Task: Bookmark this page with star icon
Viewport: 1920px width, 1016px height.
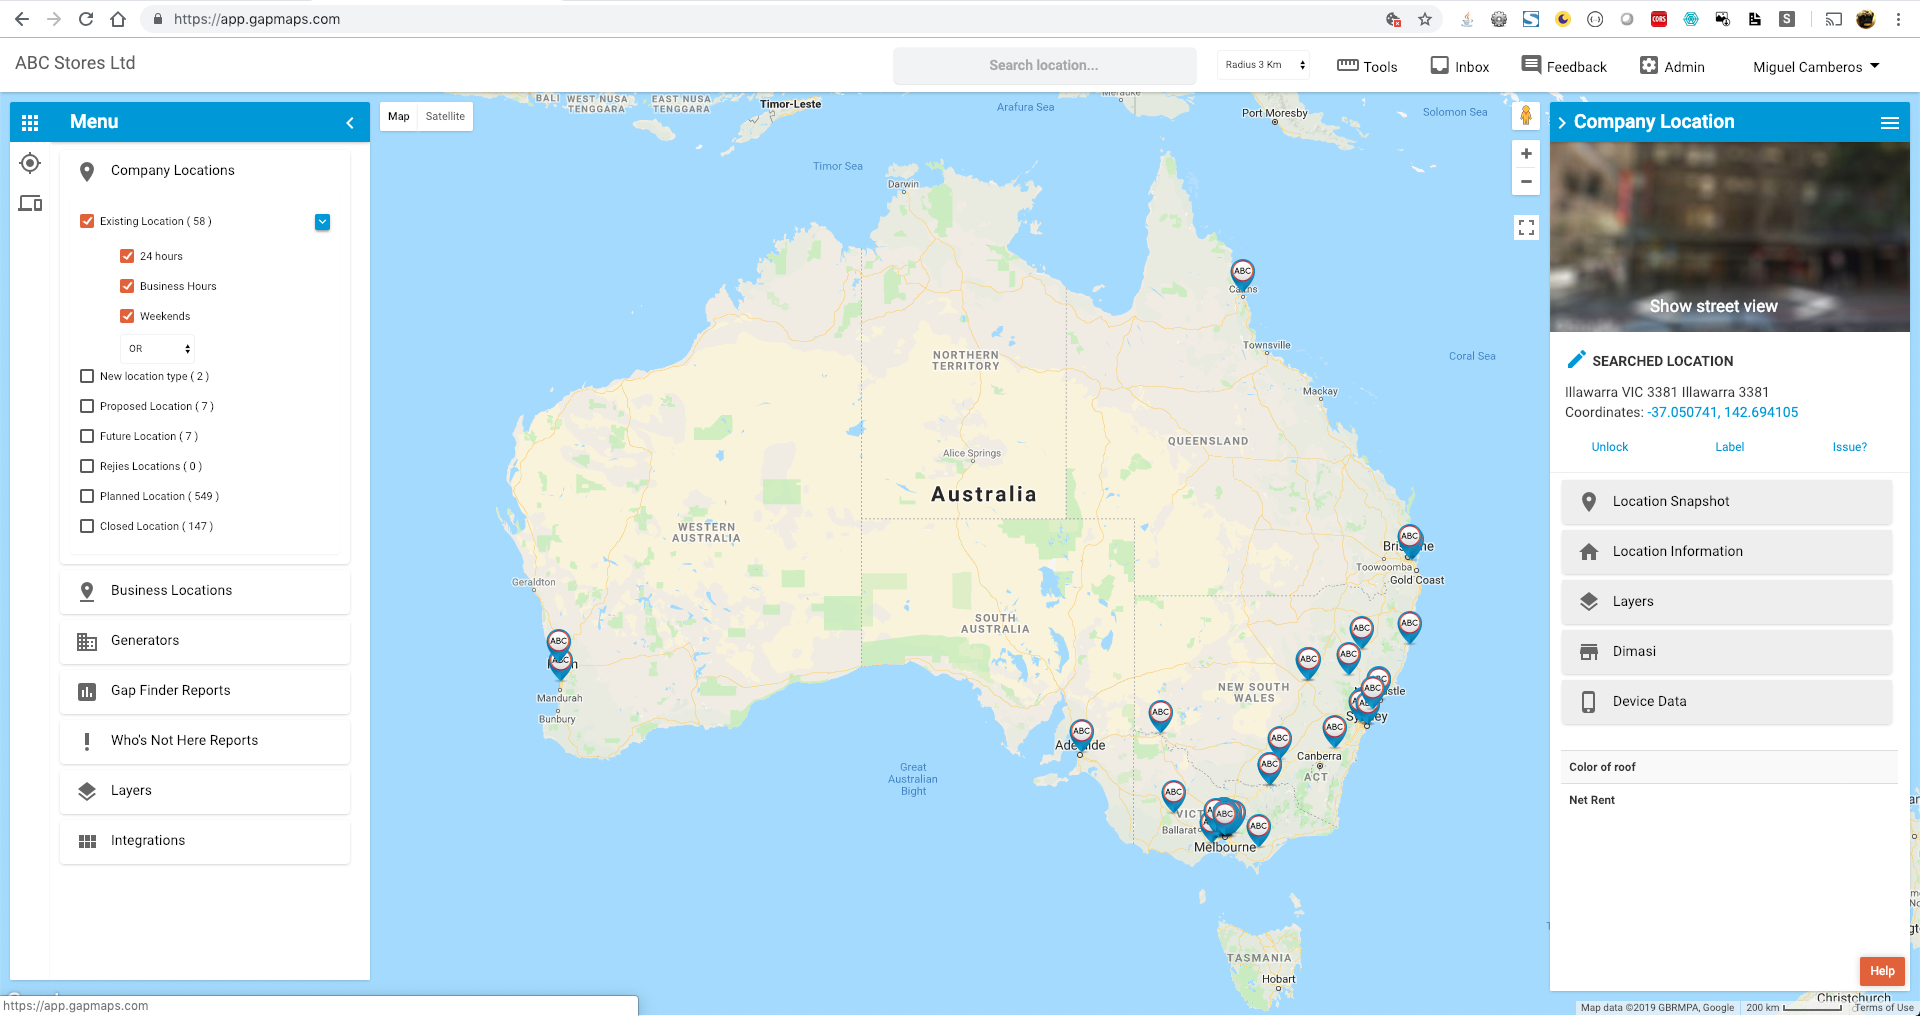Action: coord(1425,19)
